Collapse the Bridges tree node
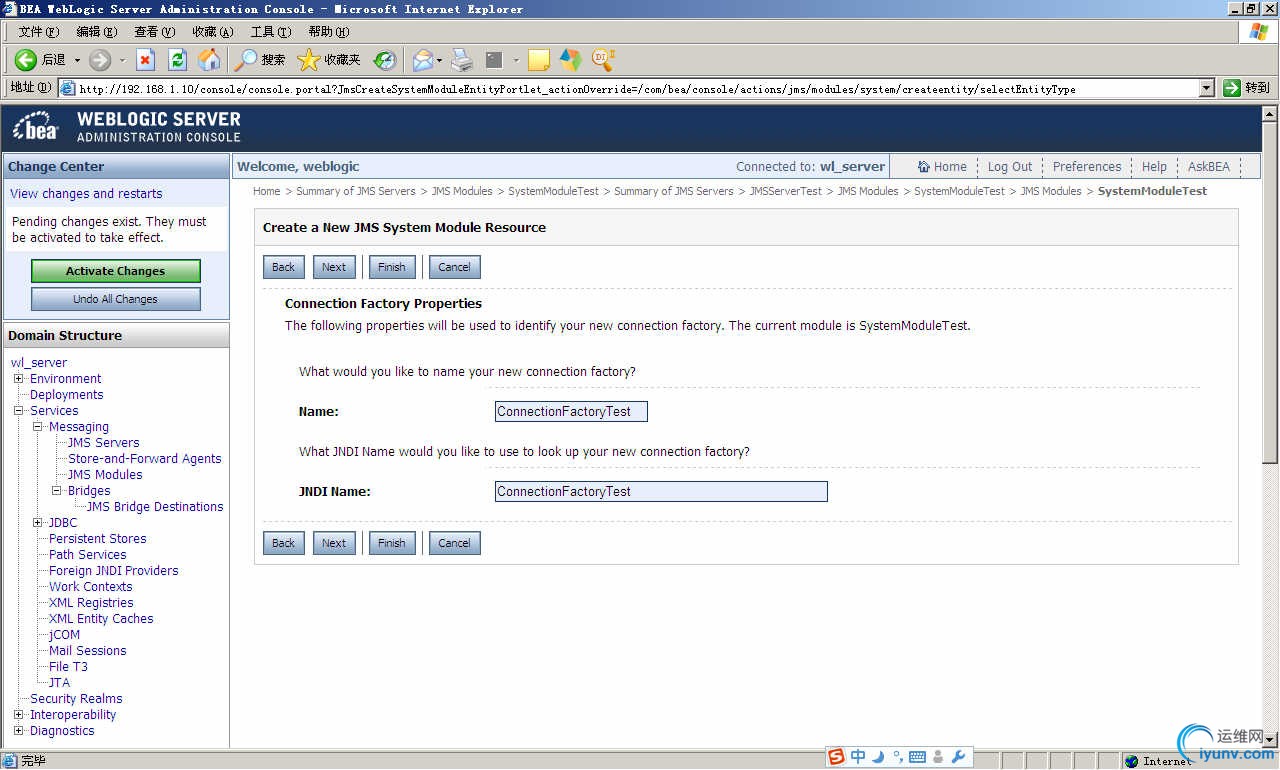The height and width of the screenshot is (770, 1280). [x=56, y=491]
